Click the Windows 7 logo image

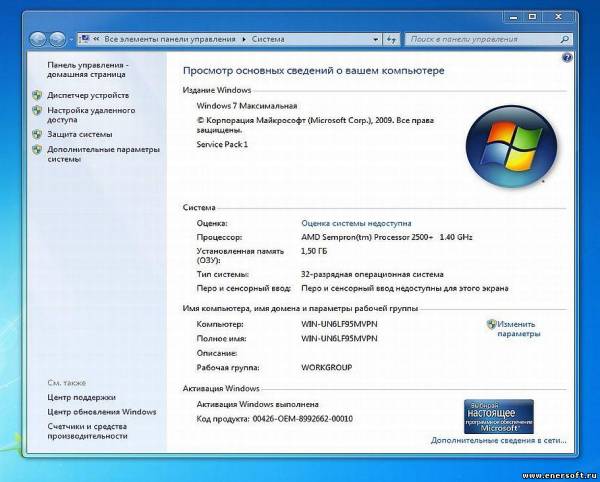coord(512,147)
